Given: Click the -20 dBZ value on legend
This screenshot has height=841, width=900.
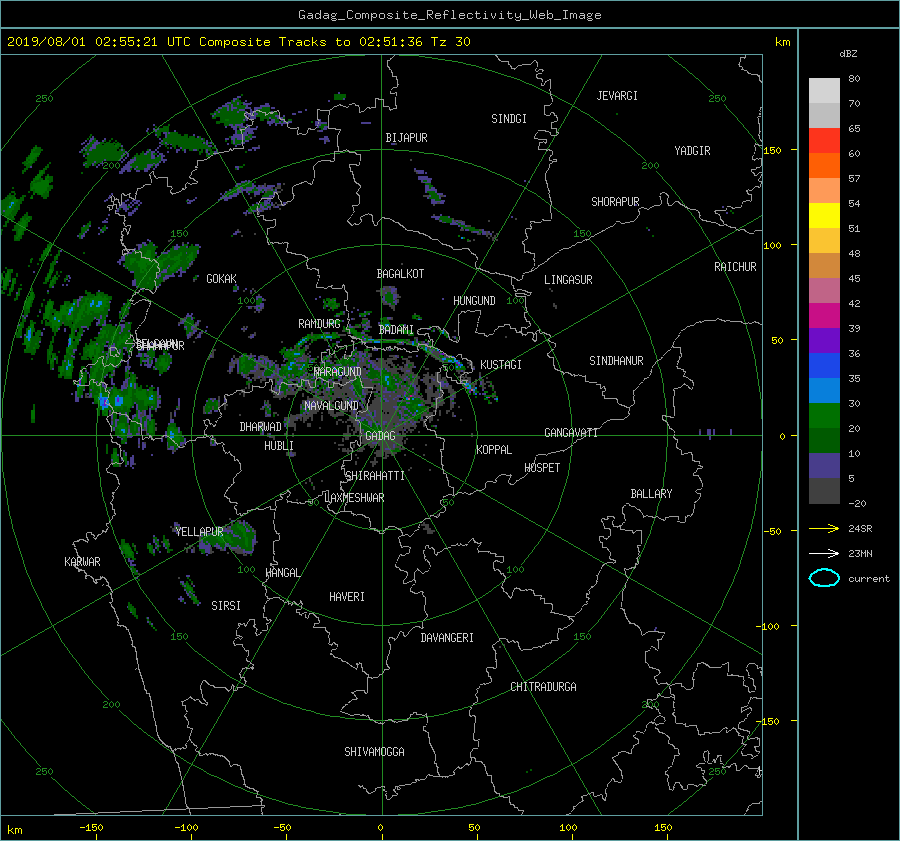Looking at the screenshot, I should [x=857, y=503].
